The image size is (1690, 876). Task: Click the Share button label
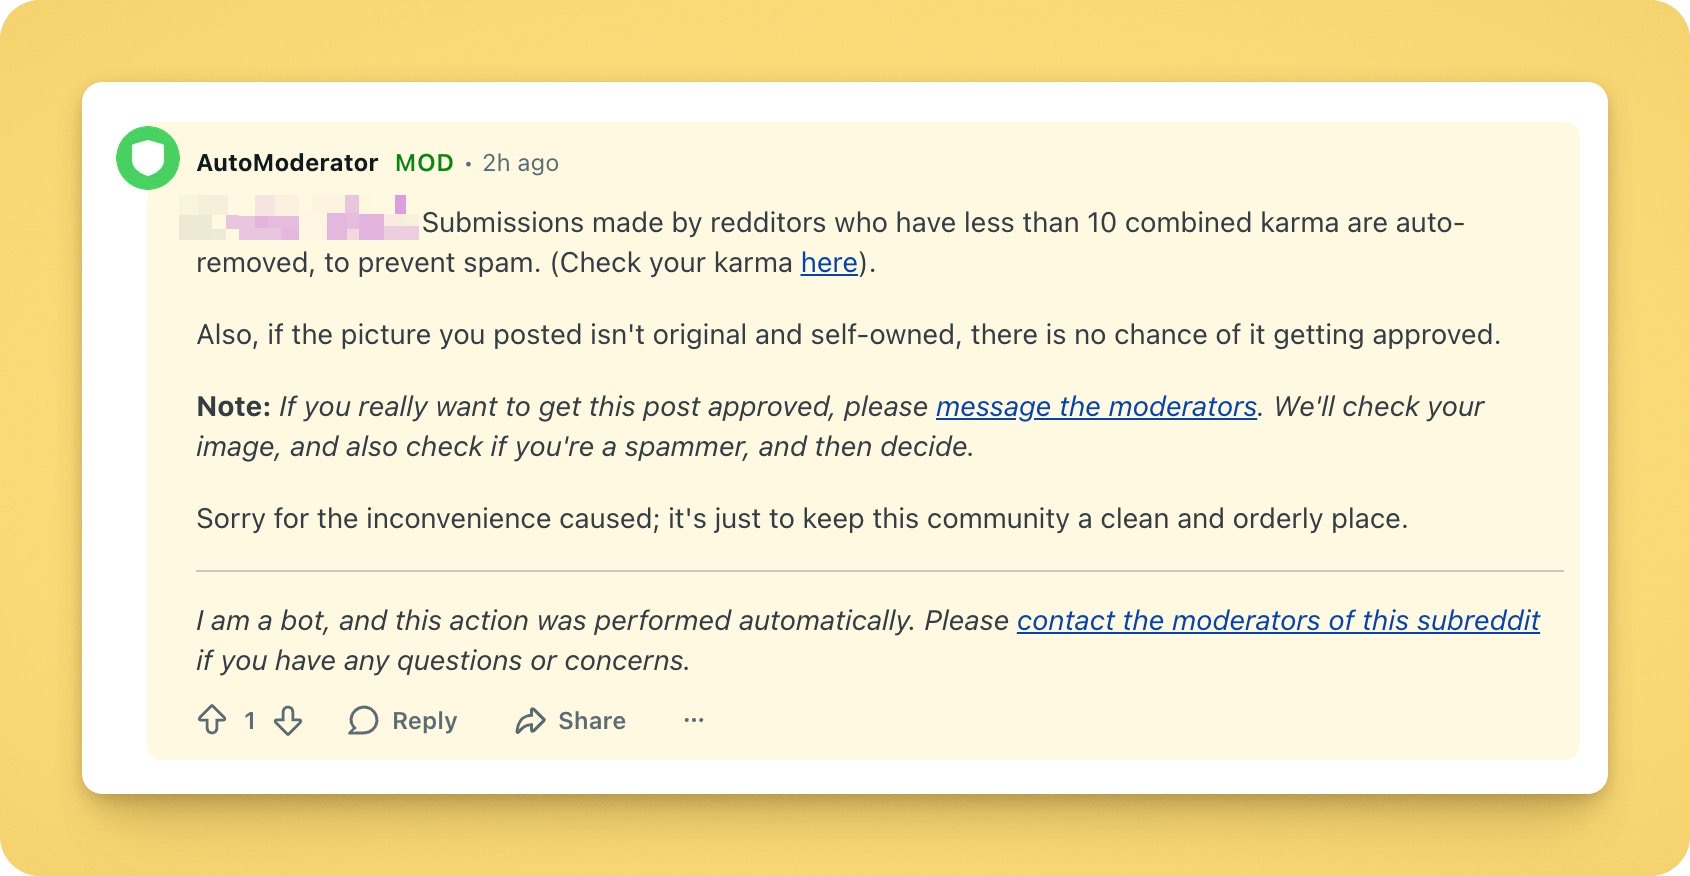(592, 720)
